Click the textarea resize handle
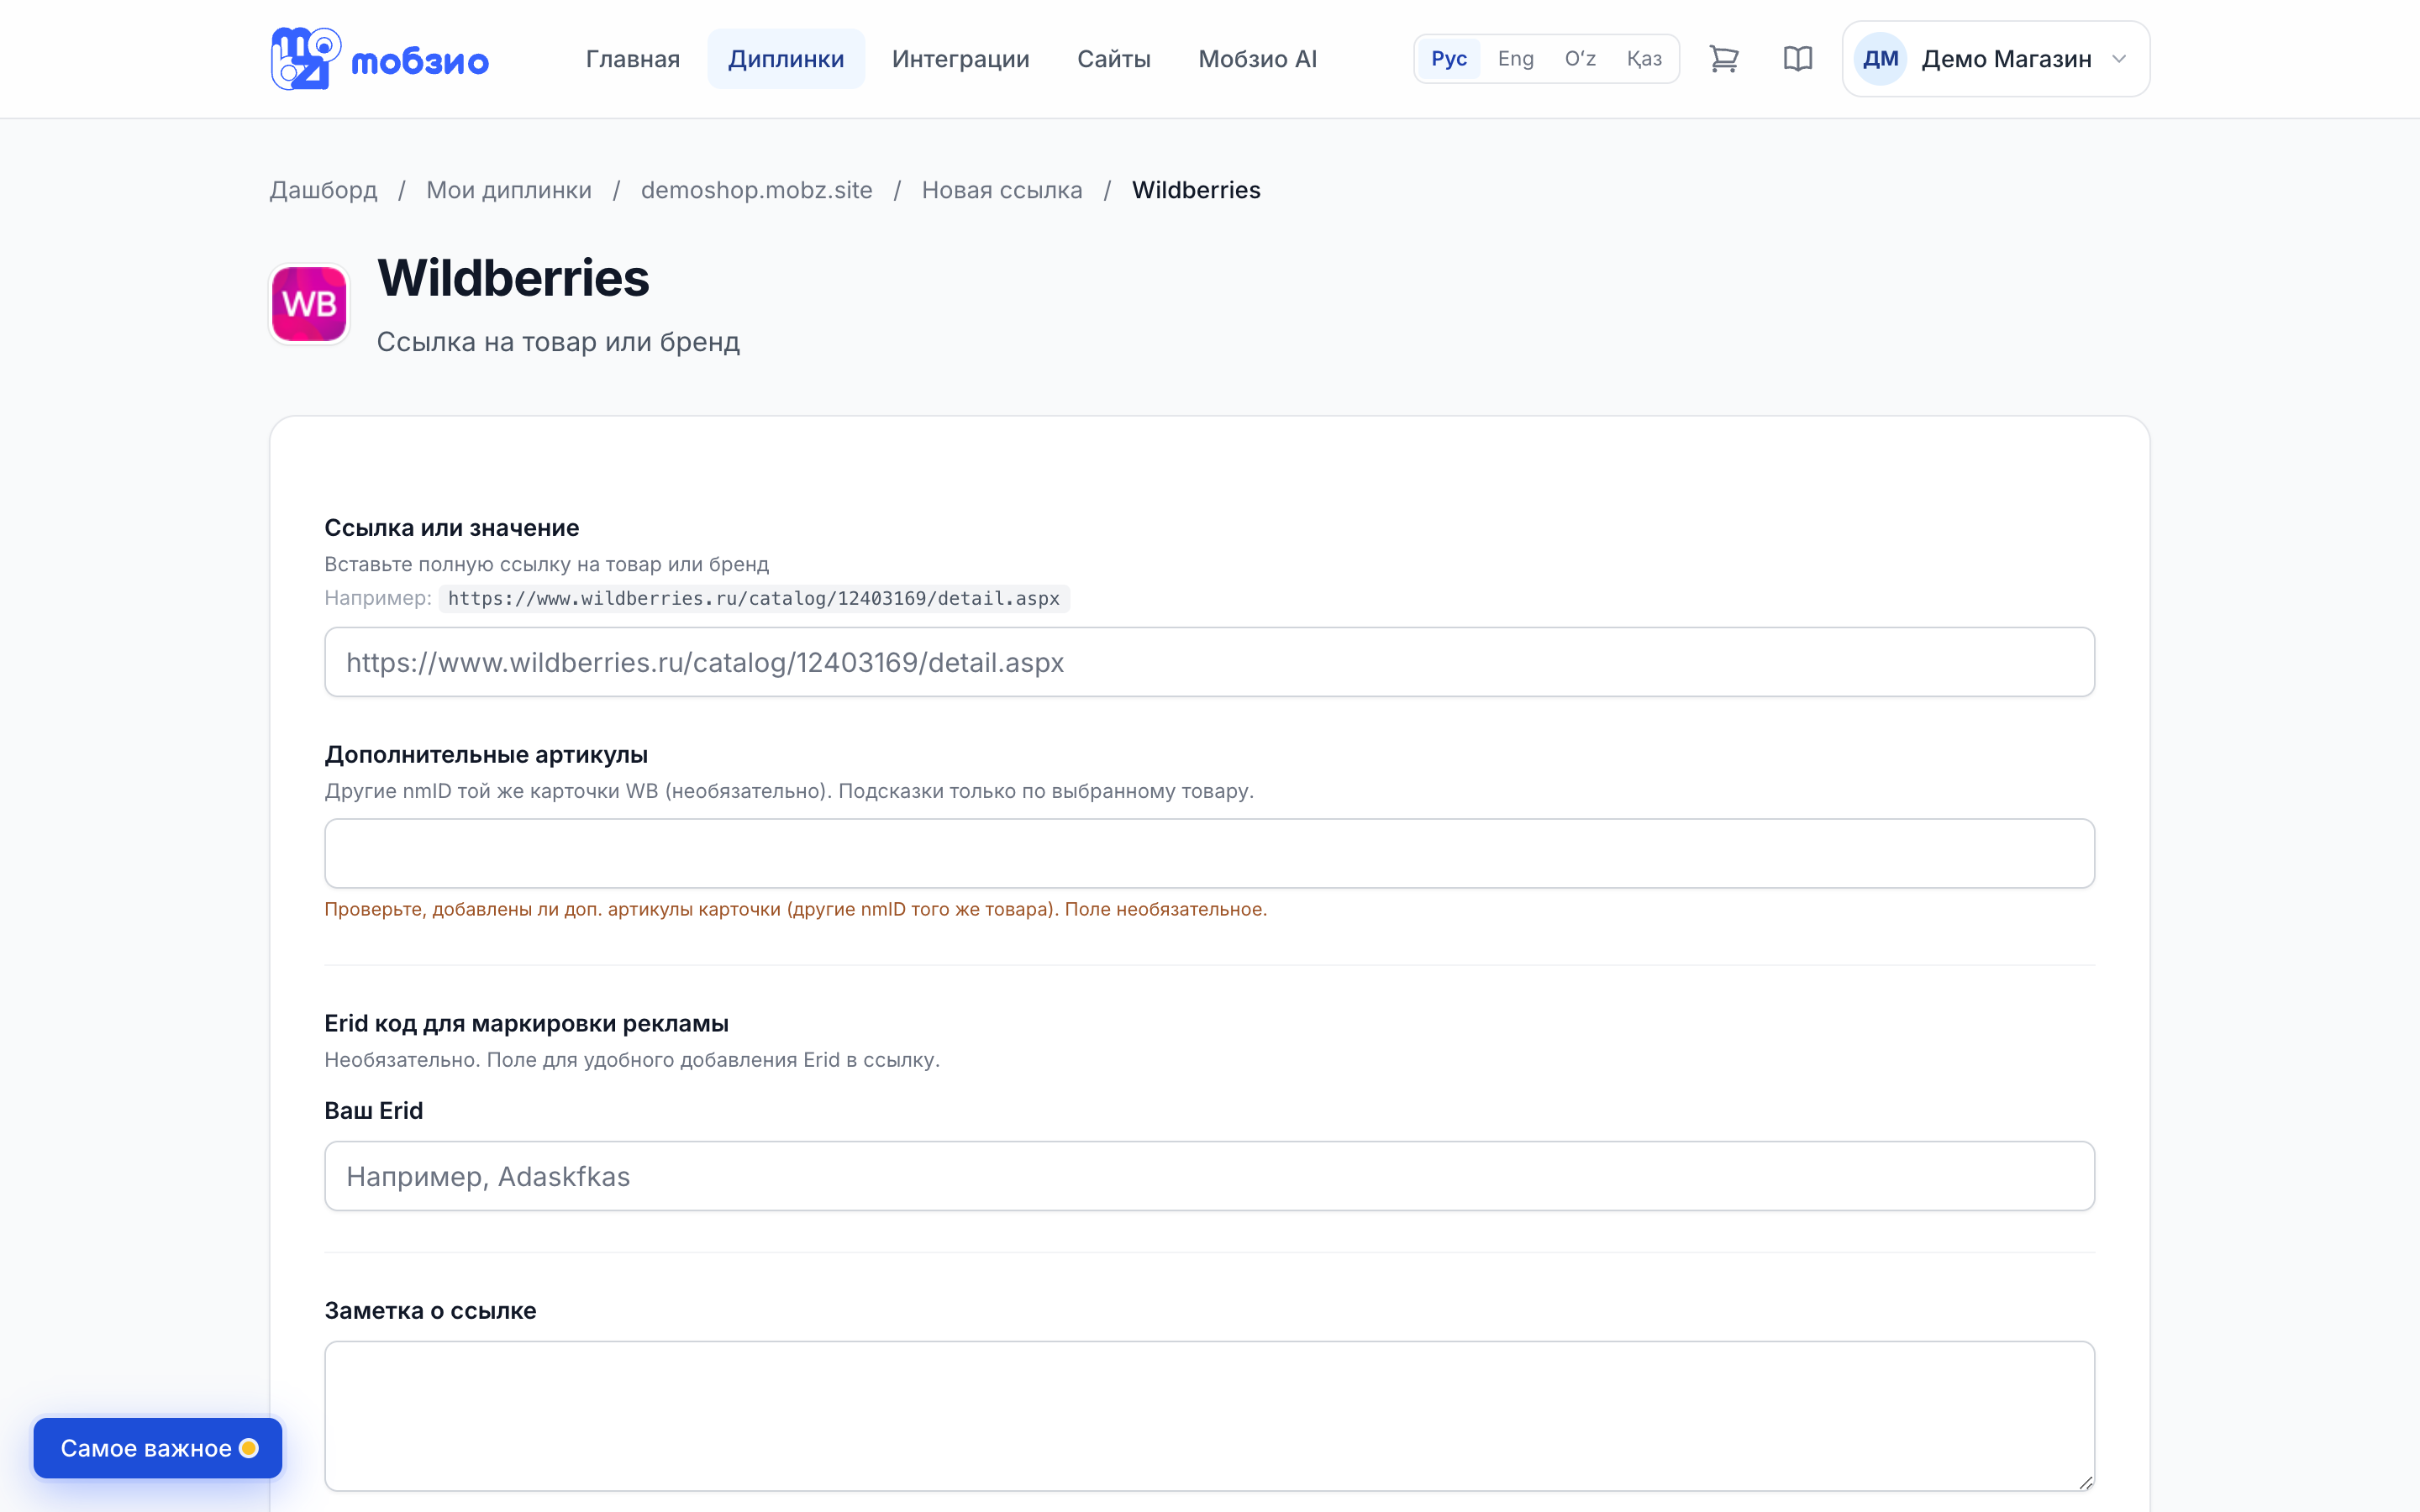 [x=2085, y=1482]
